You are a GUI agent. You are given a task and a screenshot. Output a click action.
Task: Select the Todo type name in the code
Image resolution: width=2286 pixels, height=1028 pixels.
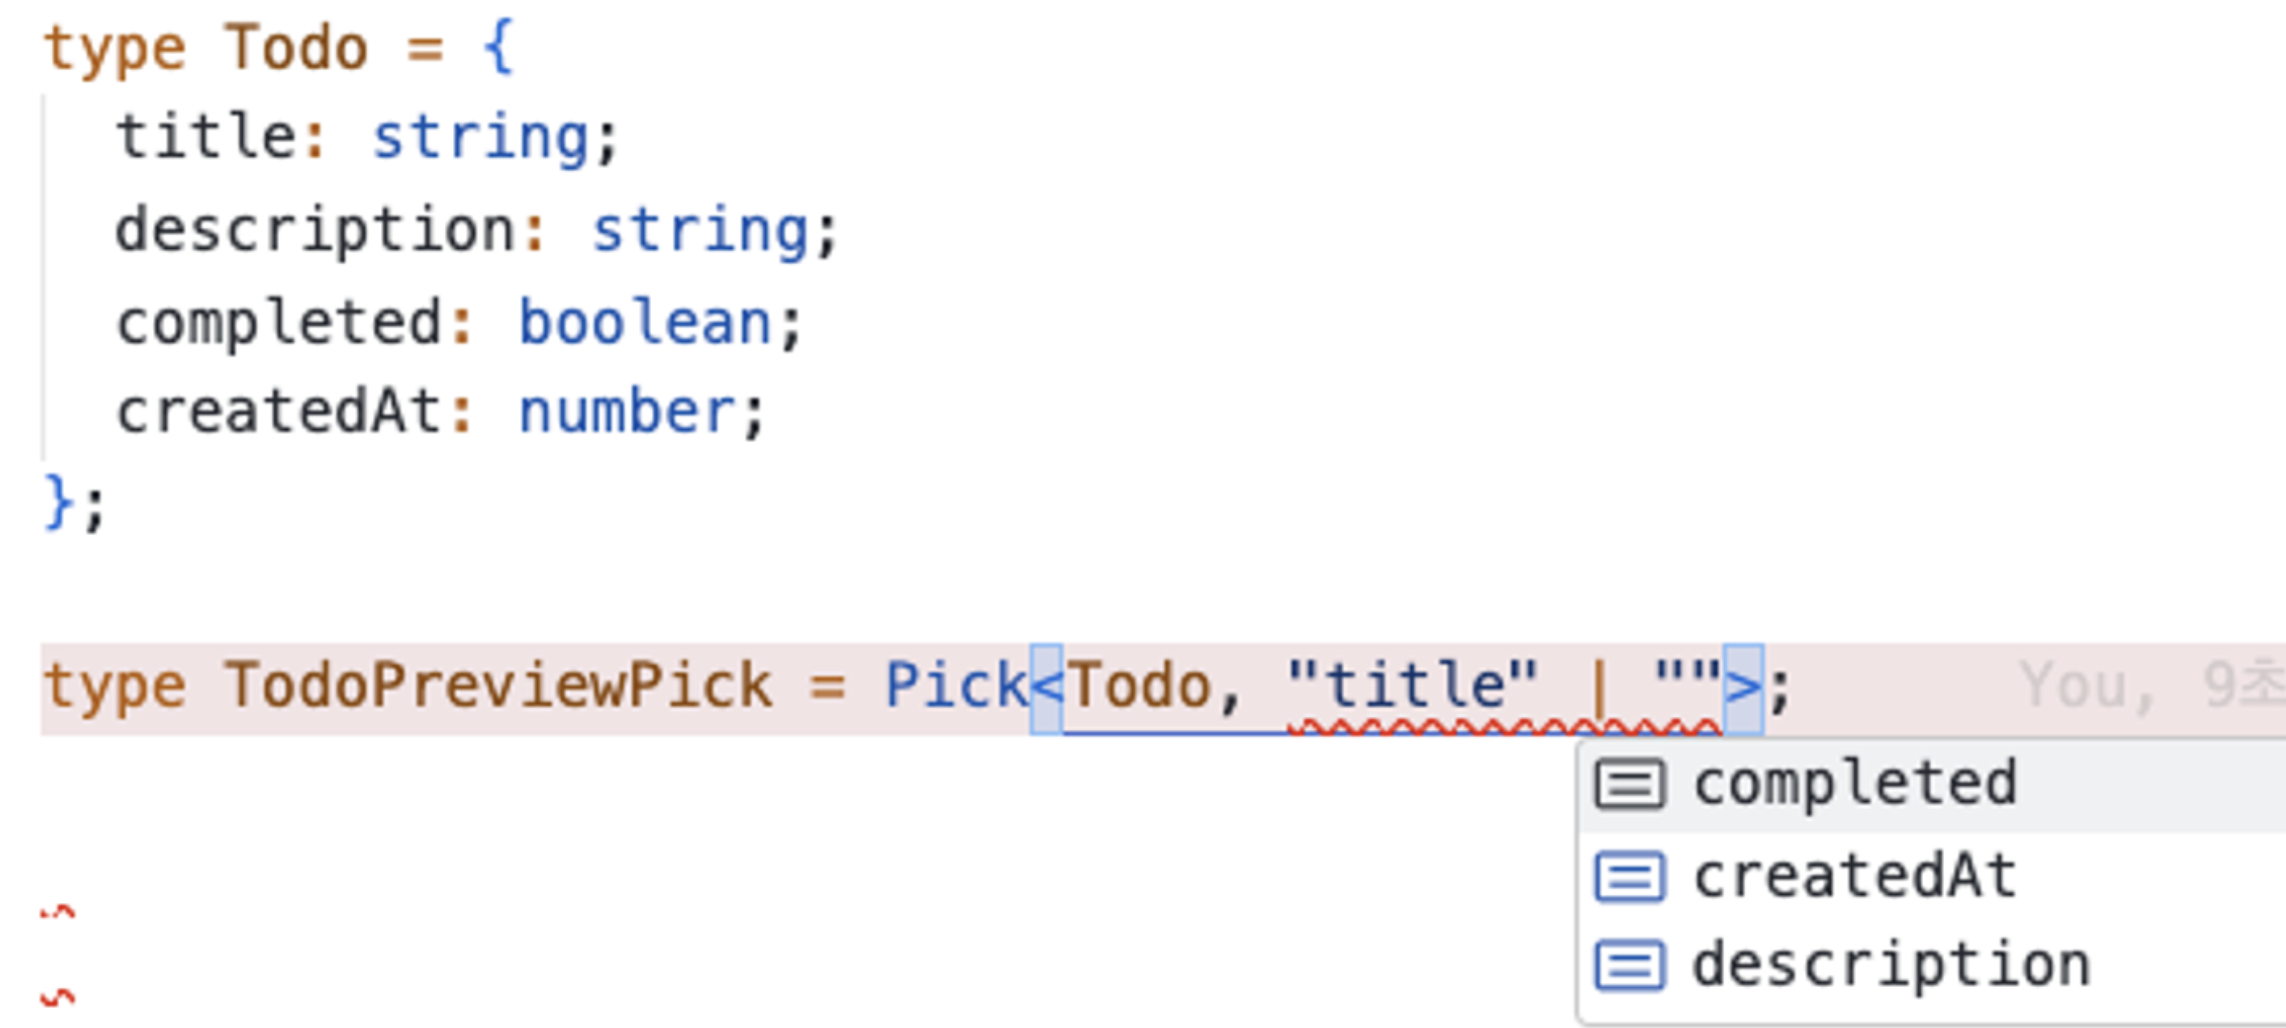[293, 45]
